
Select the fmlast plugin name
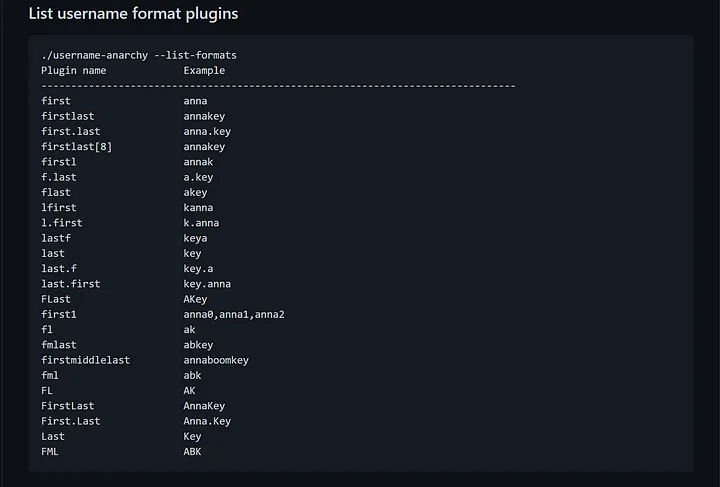58,345
